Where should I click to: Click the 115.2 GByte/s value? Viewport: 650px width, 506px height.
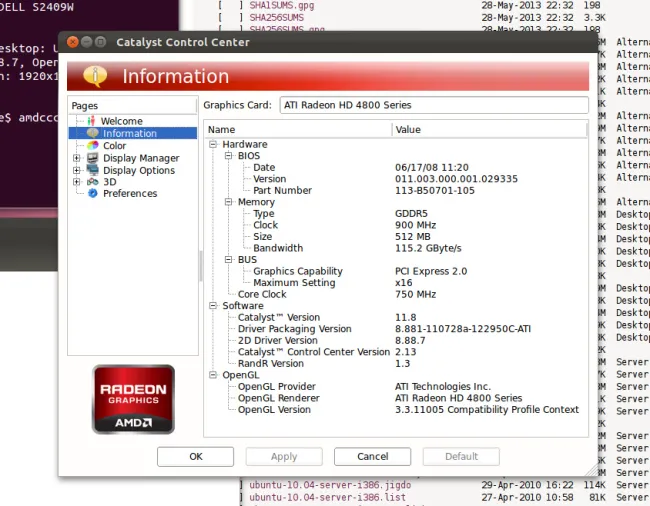point(428,248)
